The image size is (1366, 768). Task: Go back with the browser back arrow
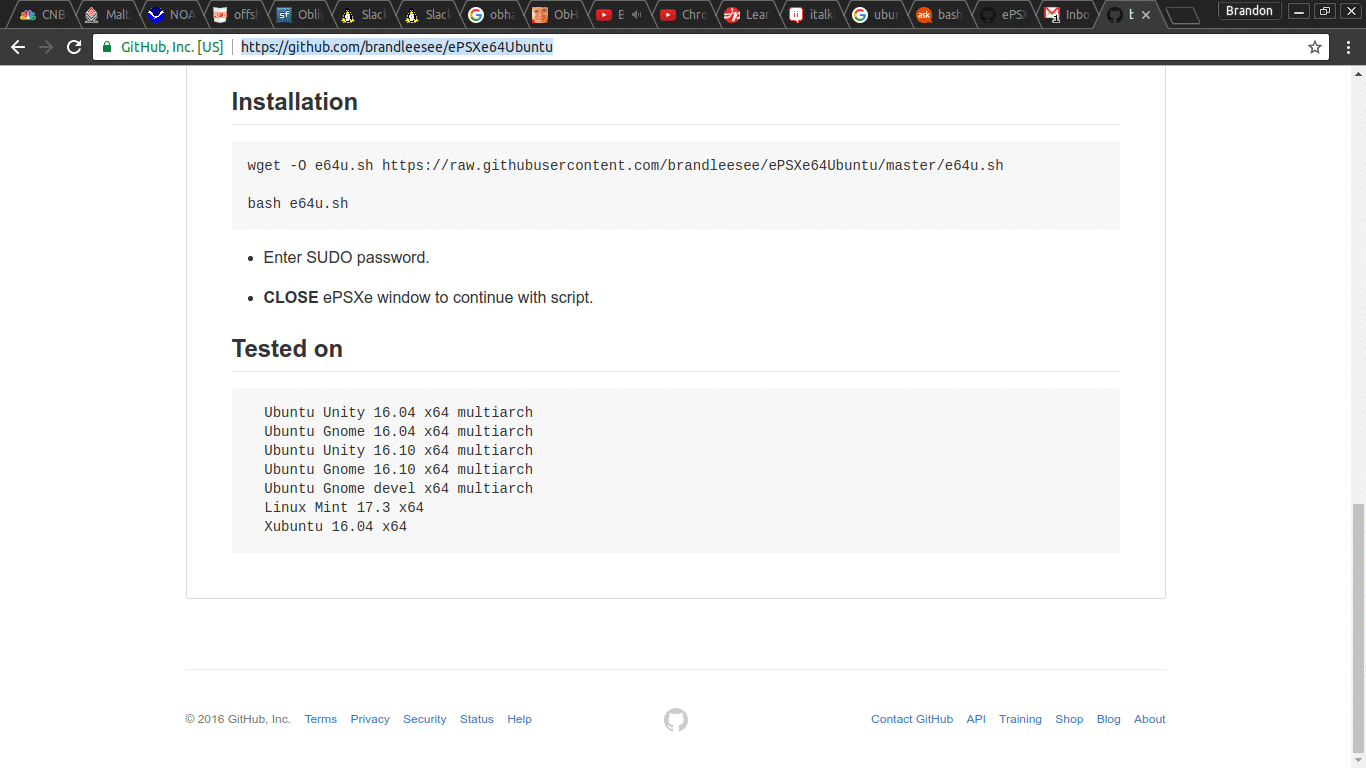18,47
